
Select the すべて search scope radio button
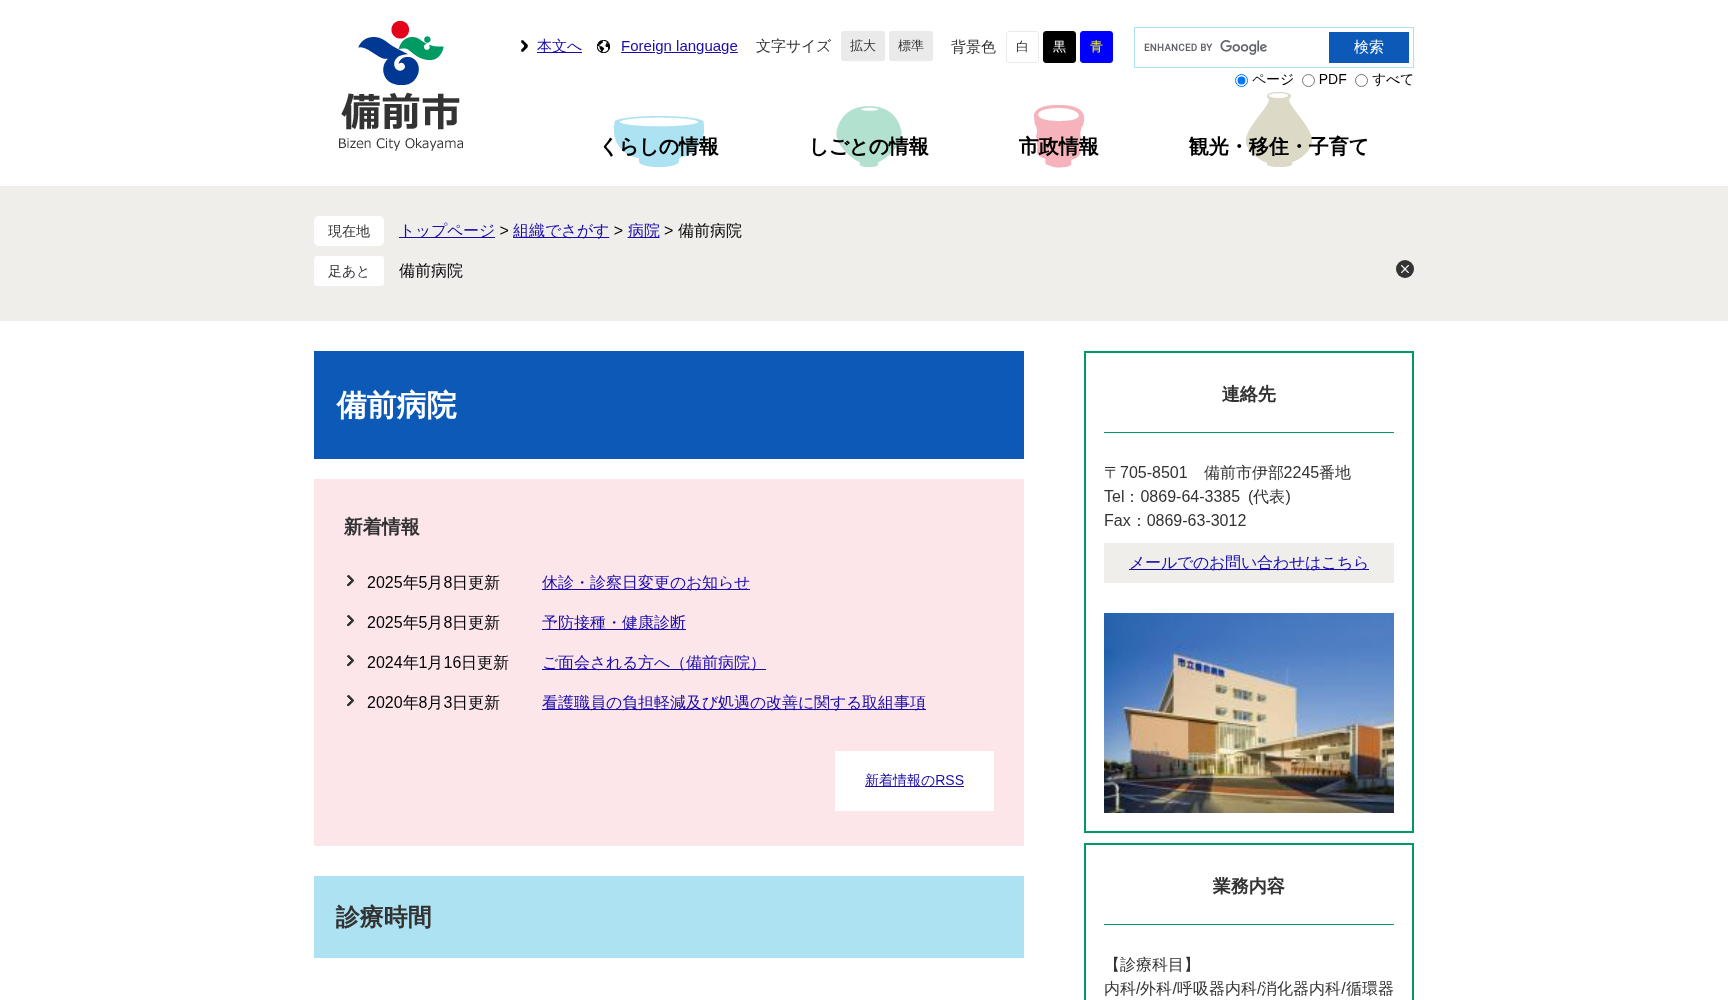coord(1361,80)
